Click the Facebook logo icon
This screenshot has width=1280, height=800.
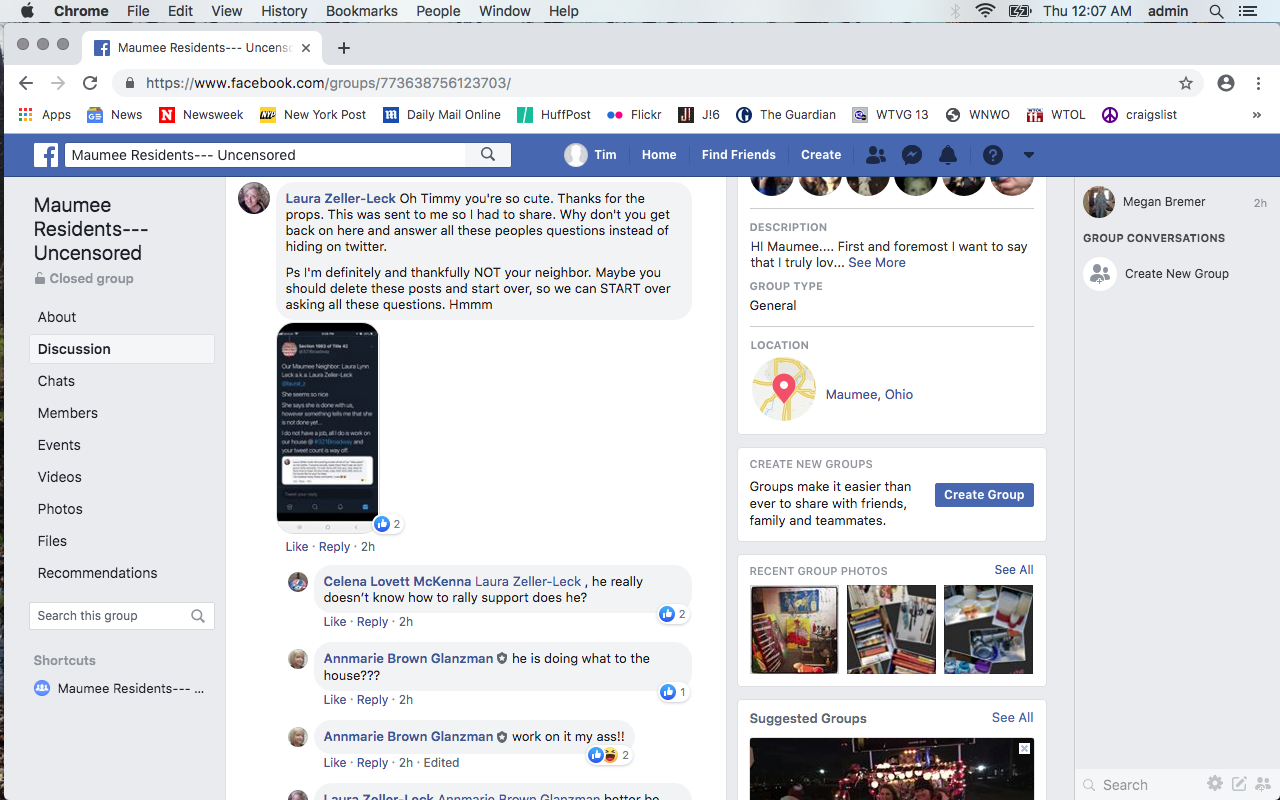click(x=46, y=155)
